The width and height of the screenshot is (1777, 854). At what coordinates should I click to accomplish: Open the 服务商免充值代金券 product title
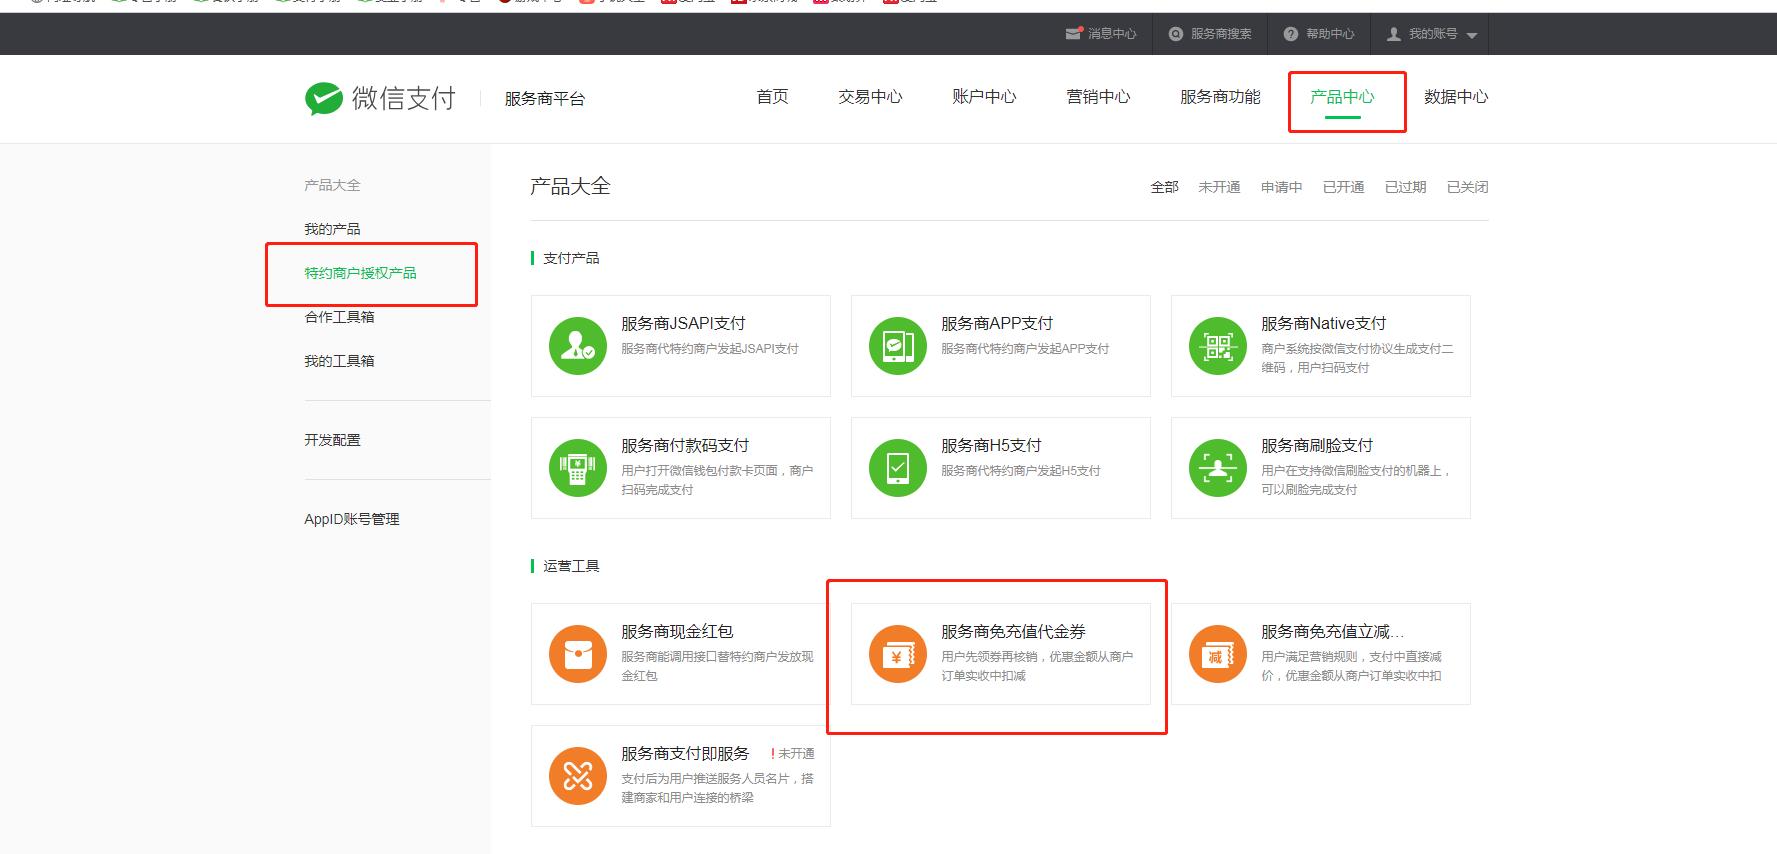pos(1013,632)
